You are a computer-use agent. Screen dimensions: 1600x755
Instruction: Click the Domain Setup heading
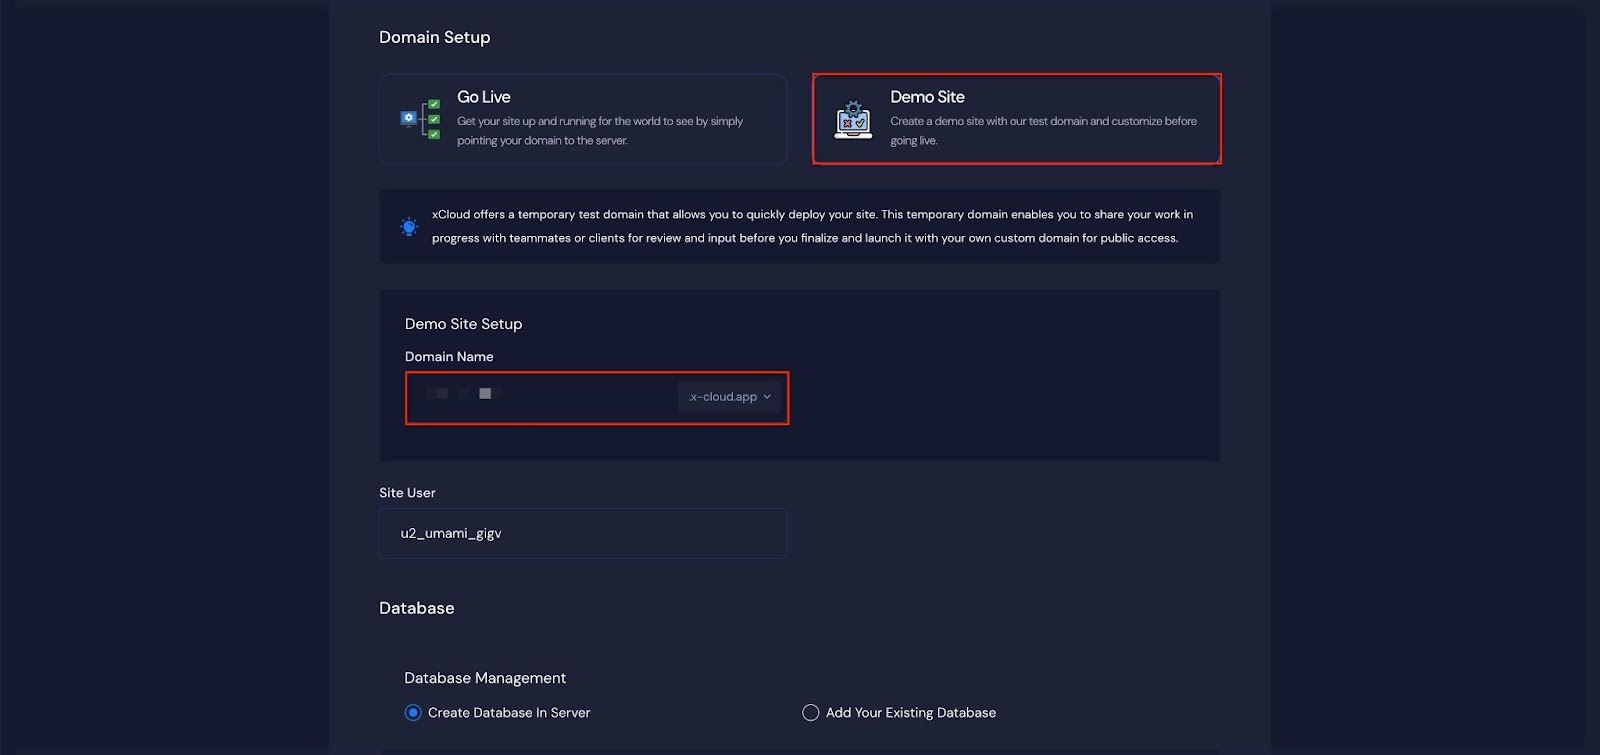[x=434, y=37]
